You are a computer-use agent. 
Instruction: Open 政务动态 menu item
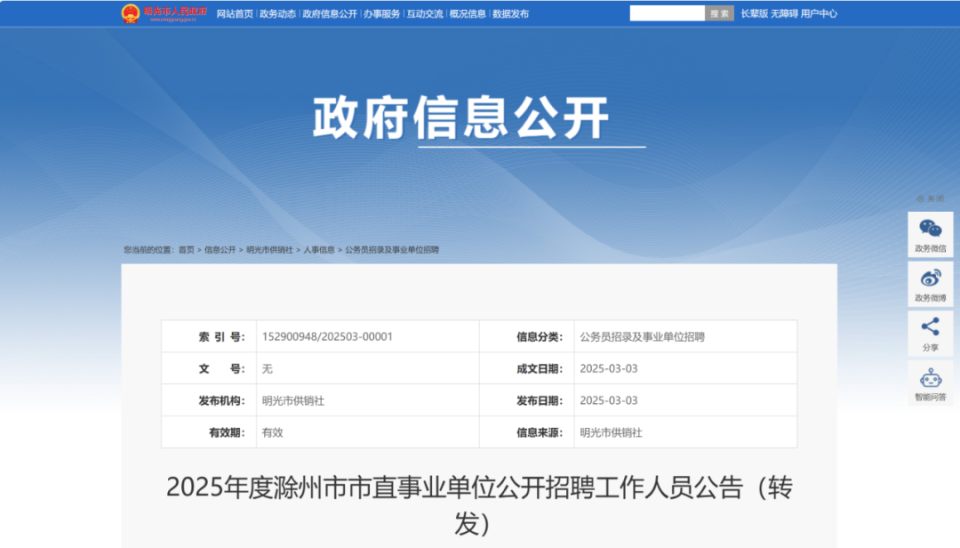tap(277, 13)
